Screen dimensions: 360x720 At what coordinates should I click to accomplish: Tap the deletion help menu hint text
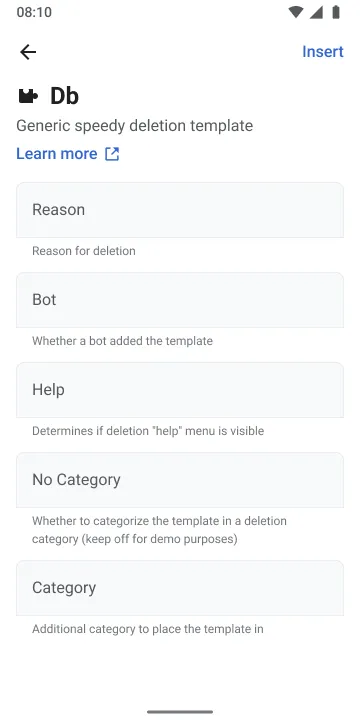[x=148, y=431]
